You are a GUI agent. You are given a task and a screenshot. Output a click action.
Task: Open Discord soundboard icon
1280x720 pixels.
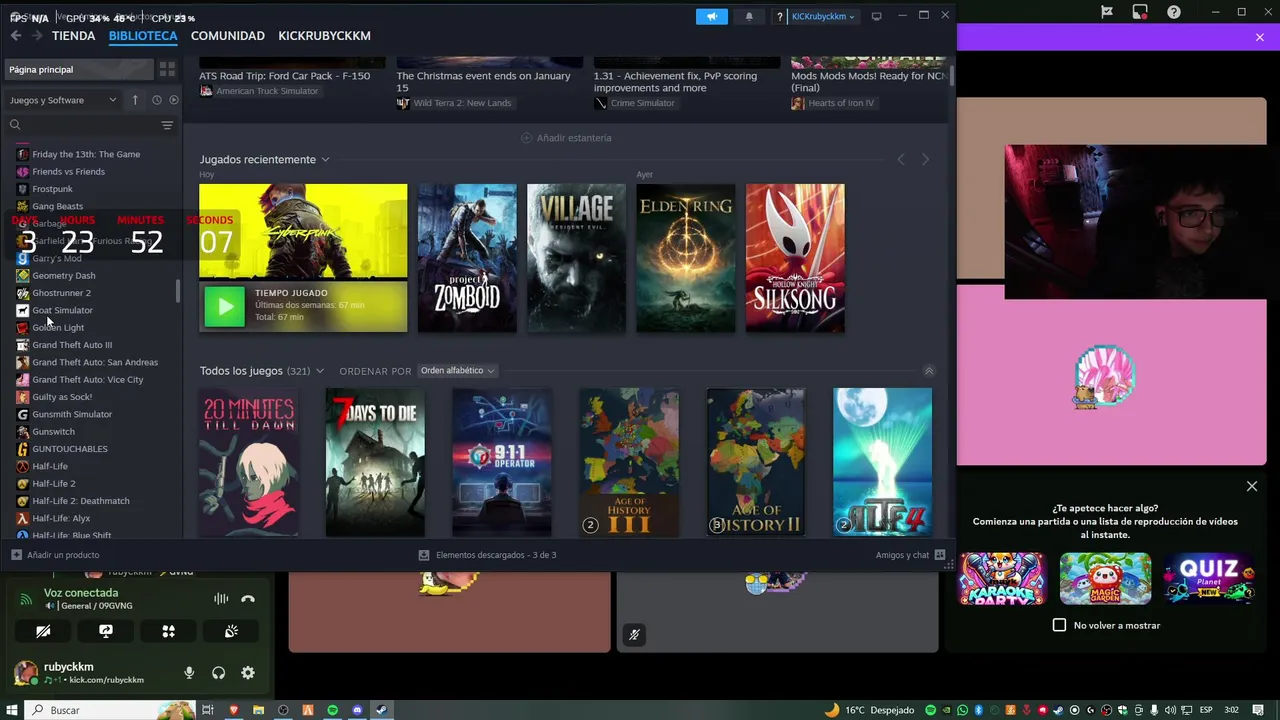231,631
